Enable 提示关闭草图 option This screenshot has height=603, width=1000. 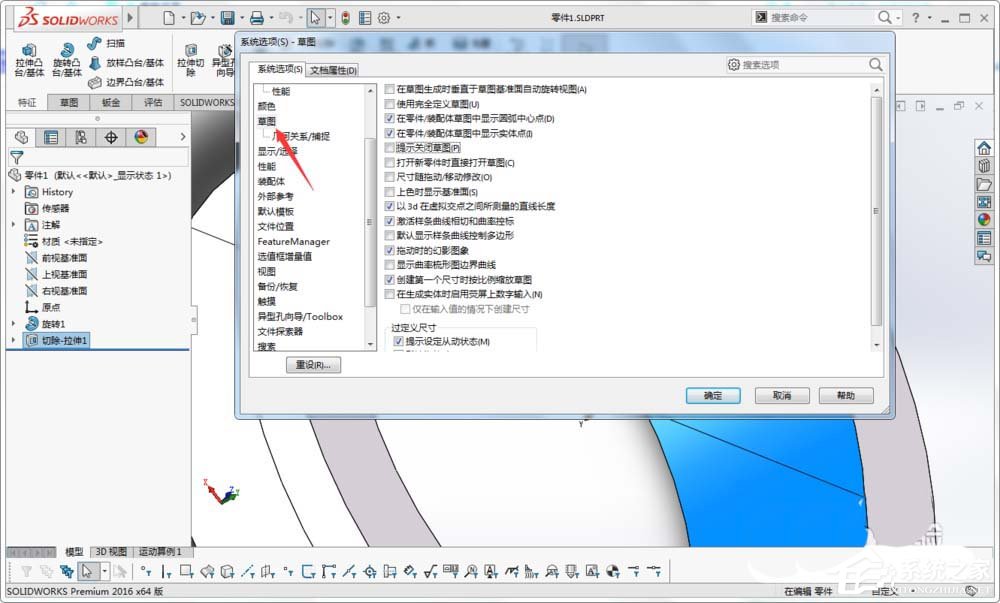click(x=389, y=147)
